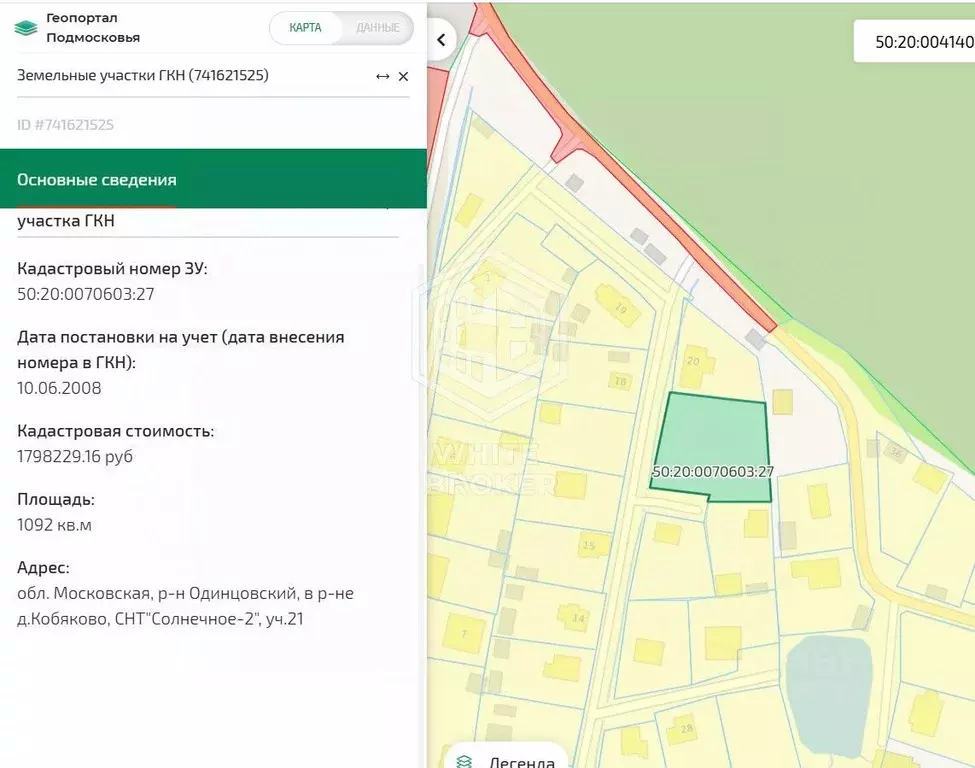Click the 50:20:004140 search field
This screenshot has height=768, width=975.
click(922, 42)
